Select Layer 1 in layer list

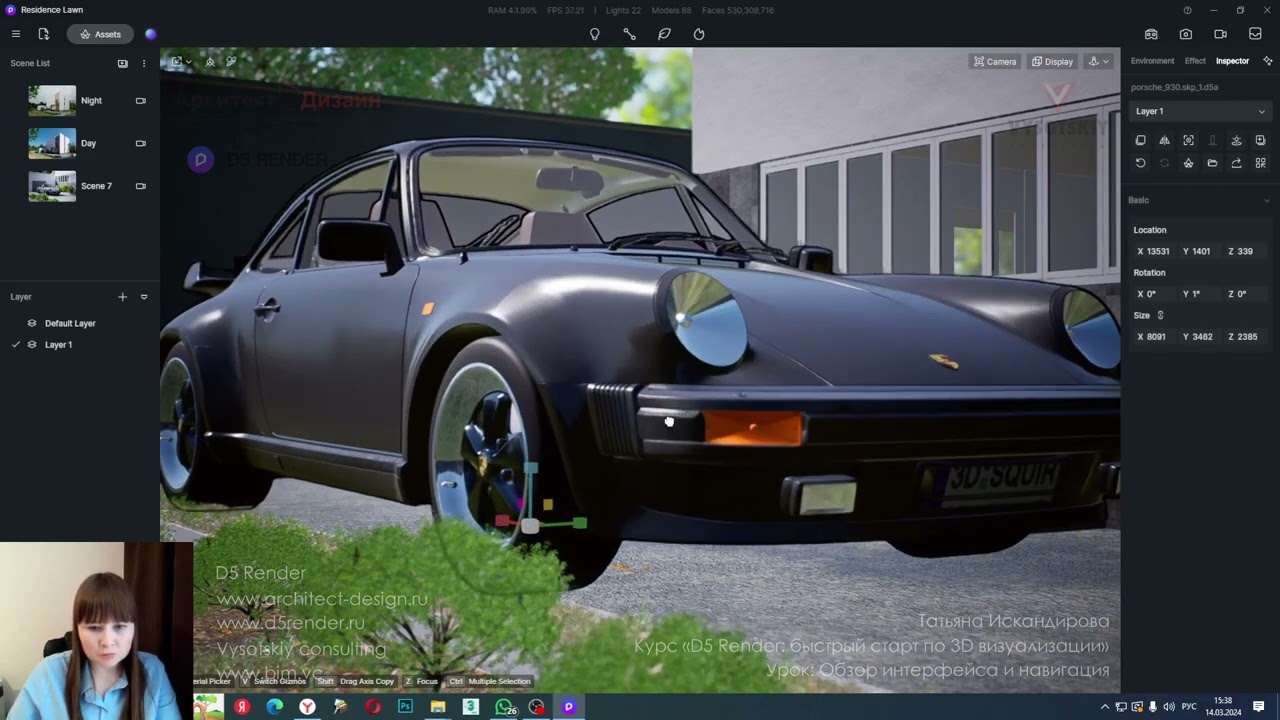[x=80, y=345]
